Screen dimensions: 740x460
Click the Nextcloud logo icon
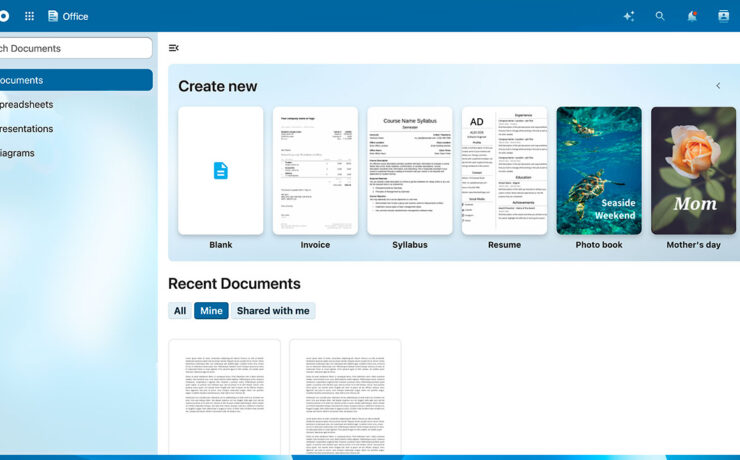pos(4,16)
